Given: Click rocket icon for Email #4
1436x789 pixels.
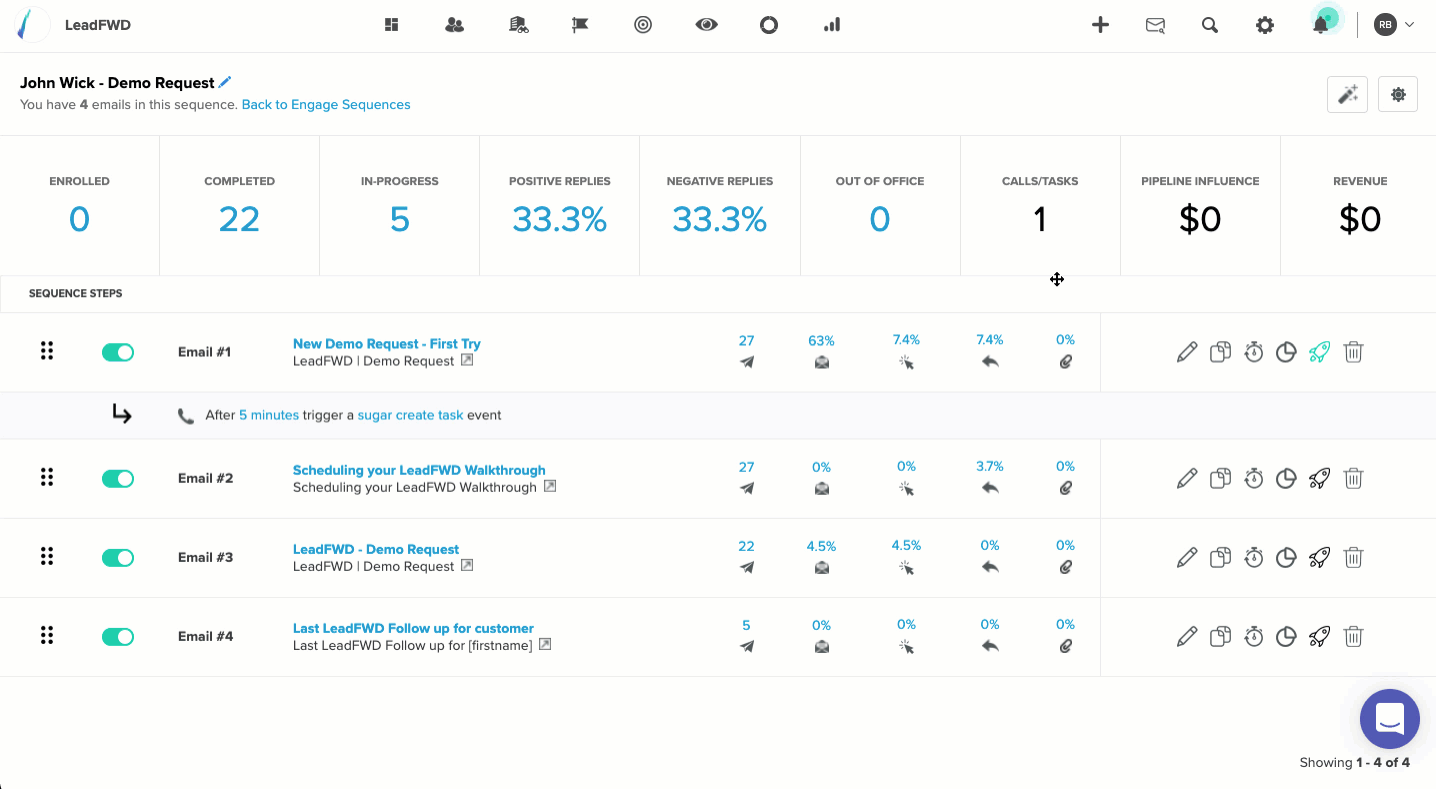Looking at the screenshot, I should point(1320,636).
